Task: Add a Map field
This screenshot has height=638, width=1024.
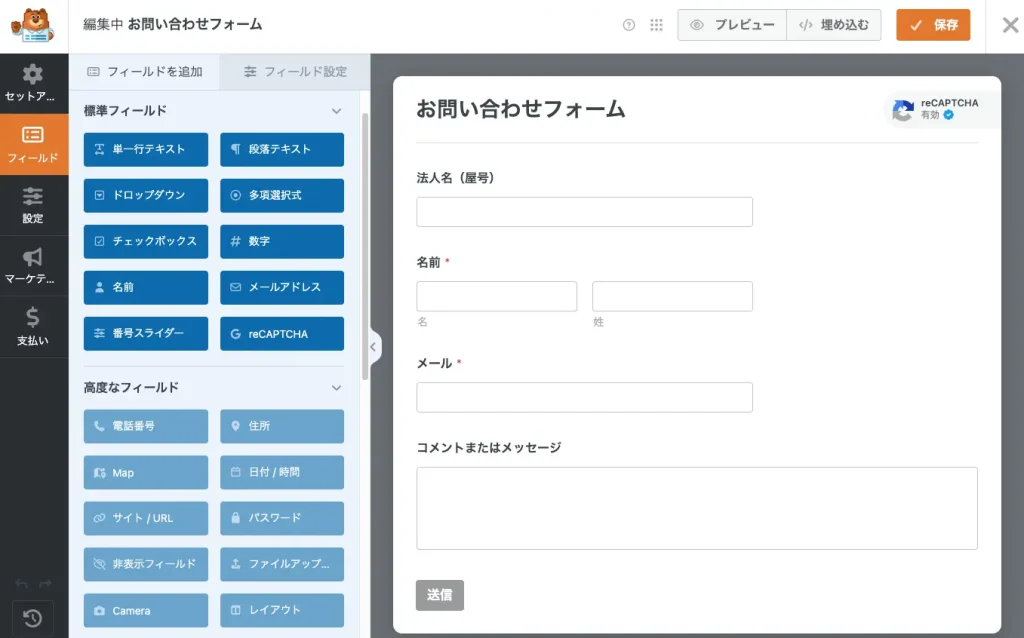Action: (146, 472)
